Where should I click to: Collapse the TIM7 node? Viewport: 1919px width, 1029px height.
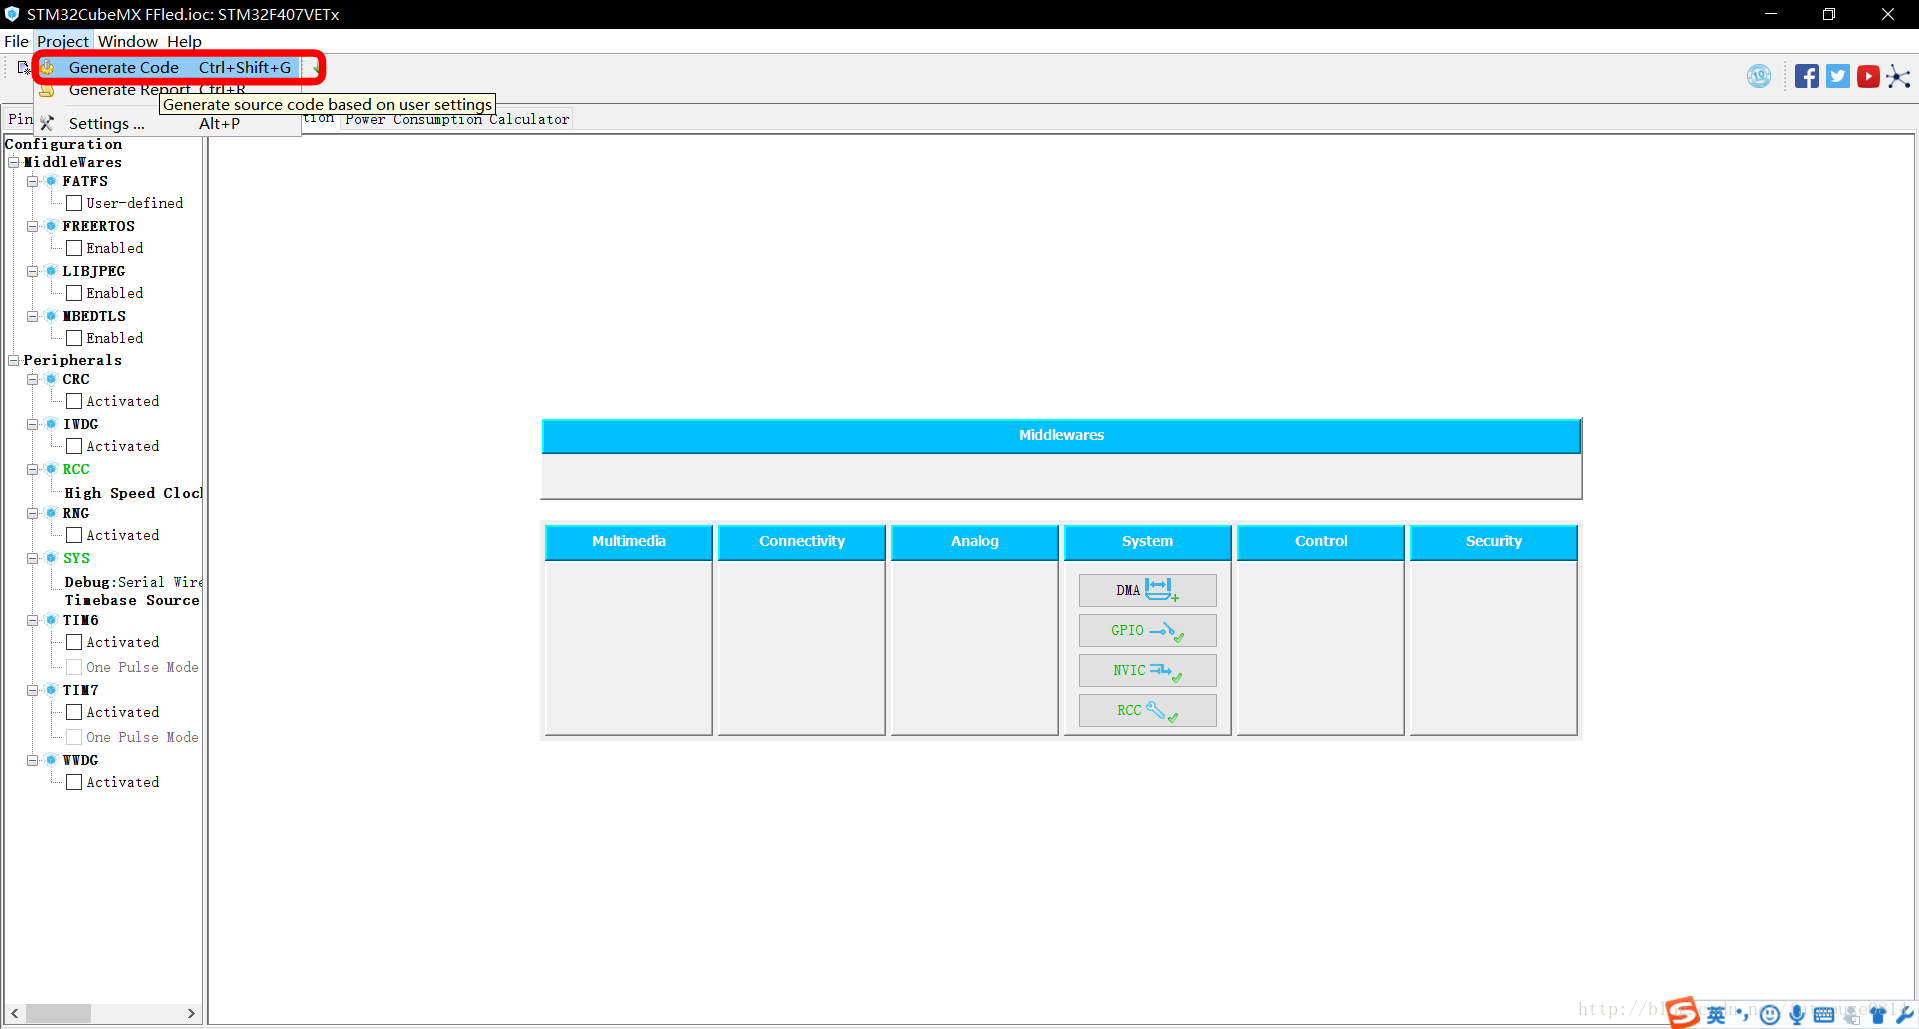tap(33, 690)
